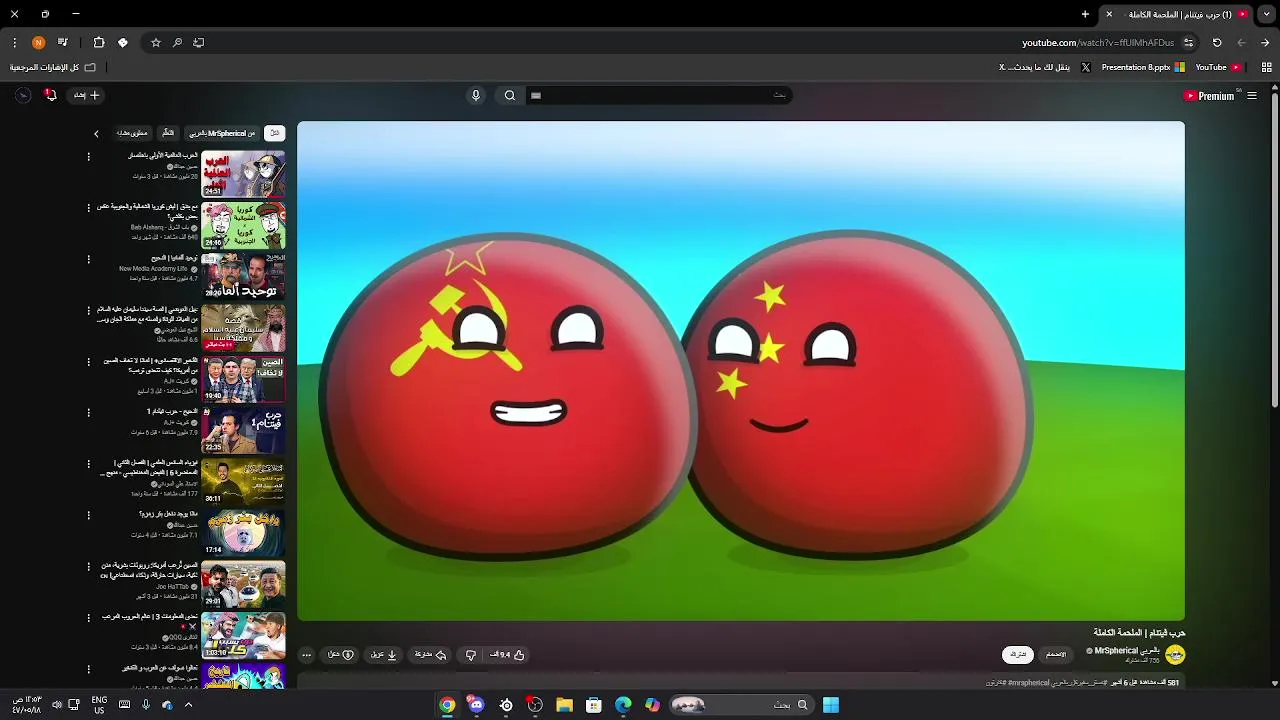
Task: Open the Joe HaTTab video thumbnail
Action: [243, 584]
